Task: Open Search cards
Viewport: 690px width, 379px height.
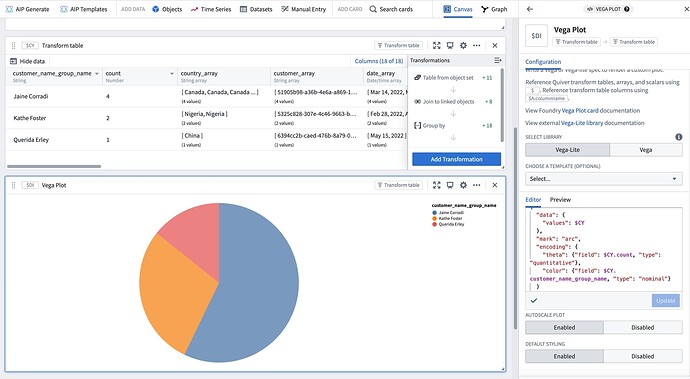Action: 391,9
